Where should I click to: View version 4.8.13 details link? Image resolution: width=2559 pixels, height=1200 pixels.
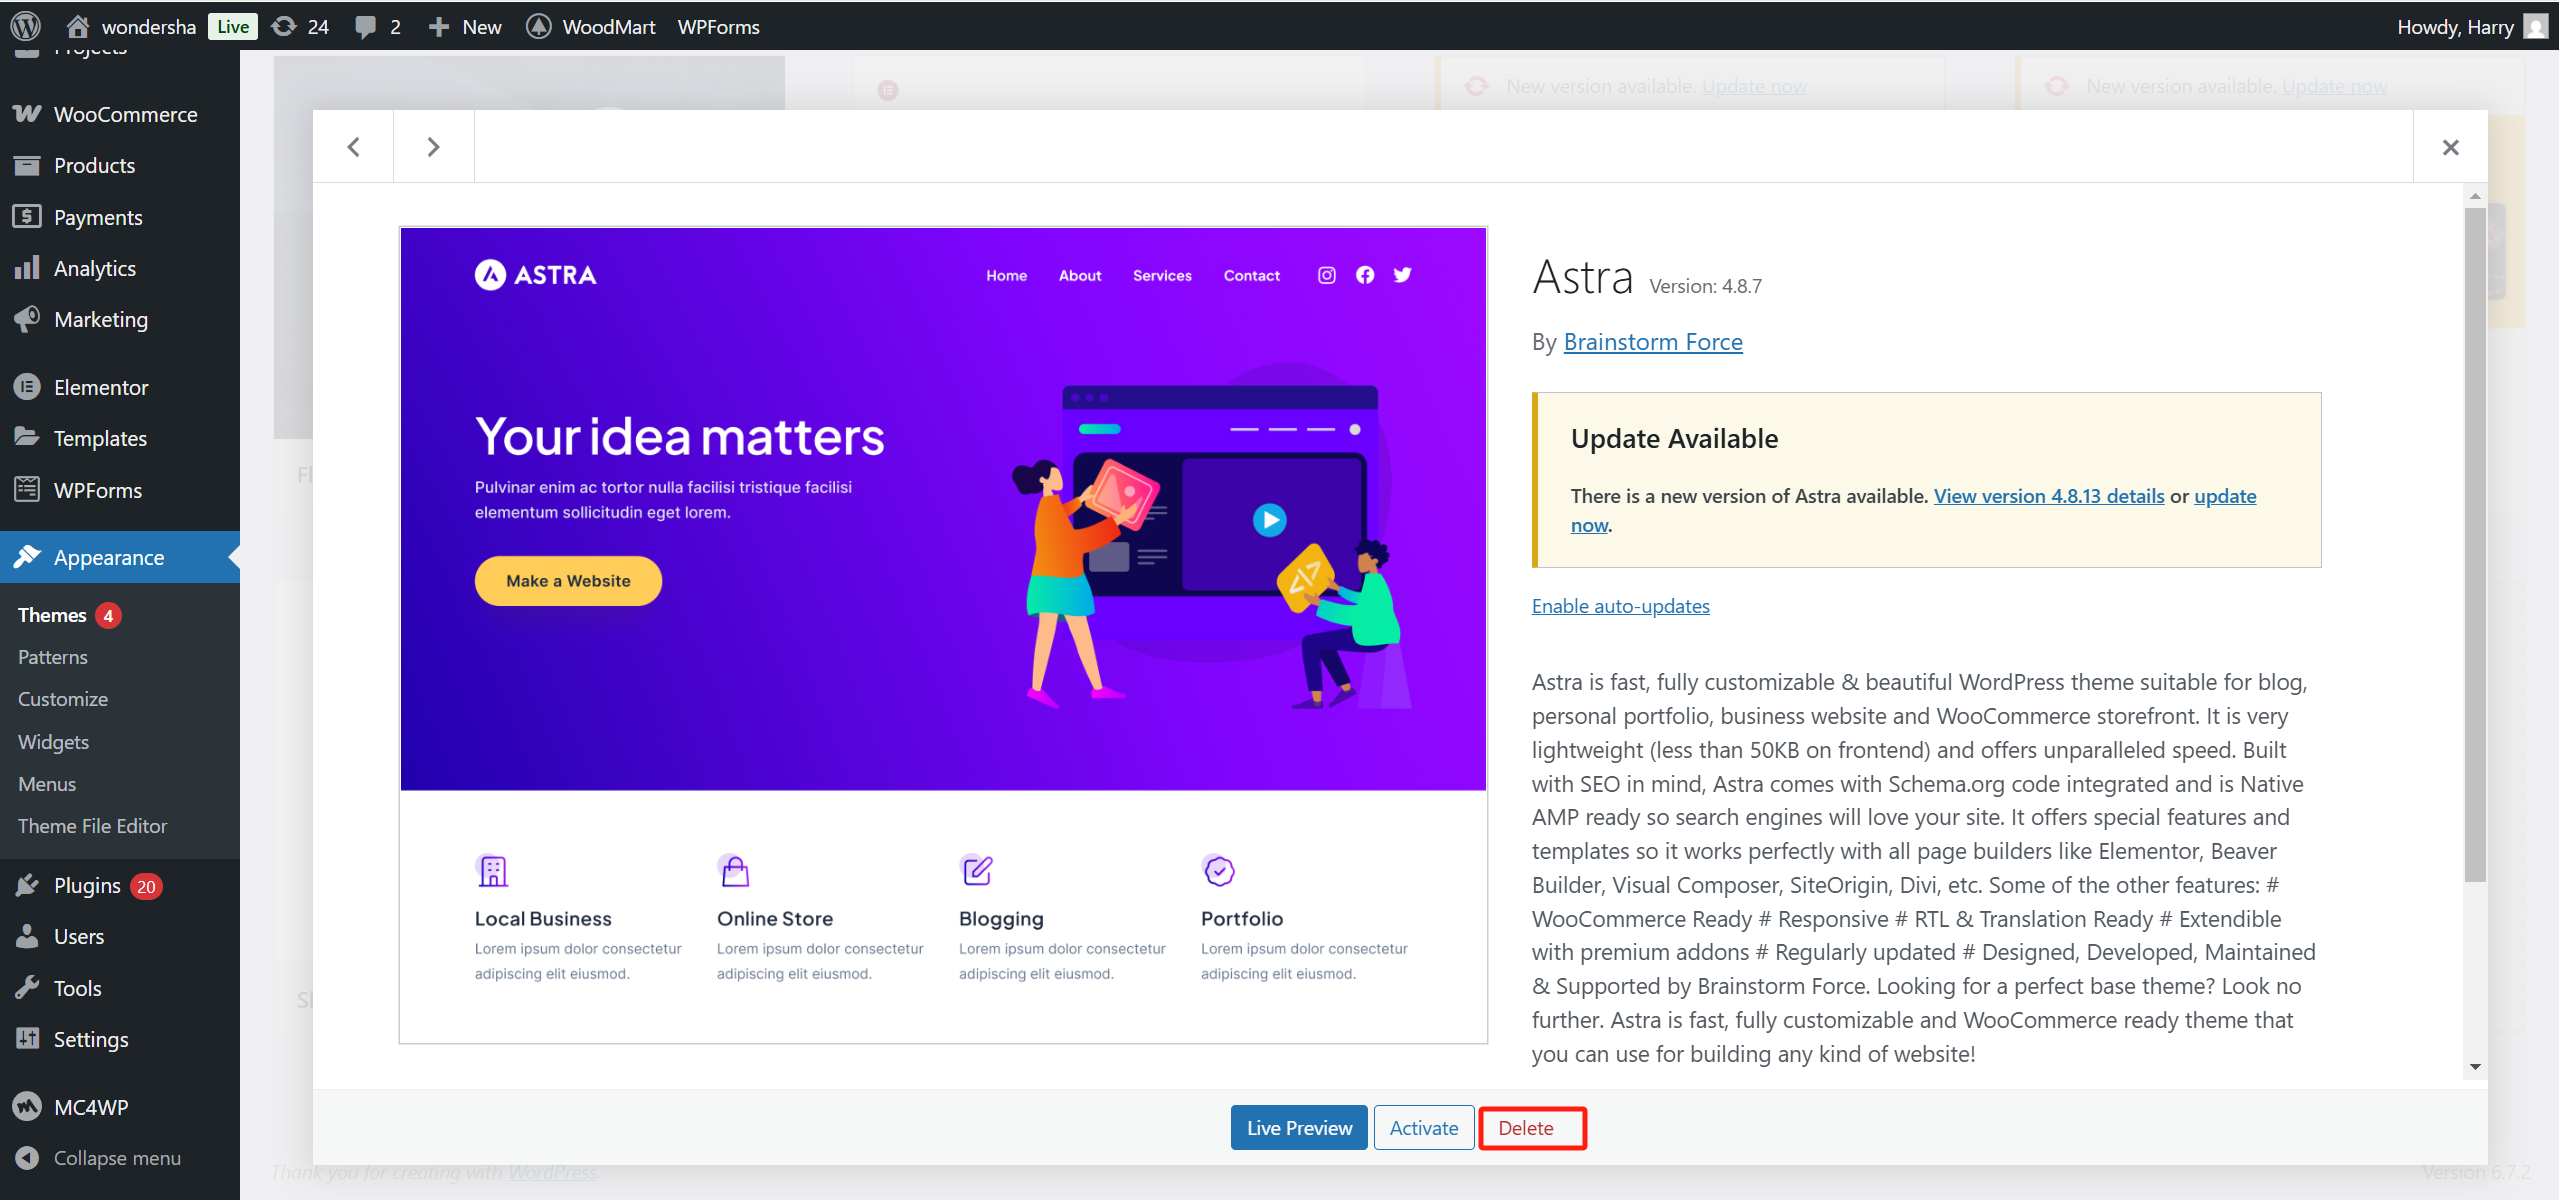(x=2048, y=496)
